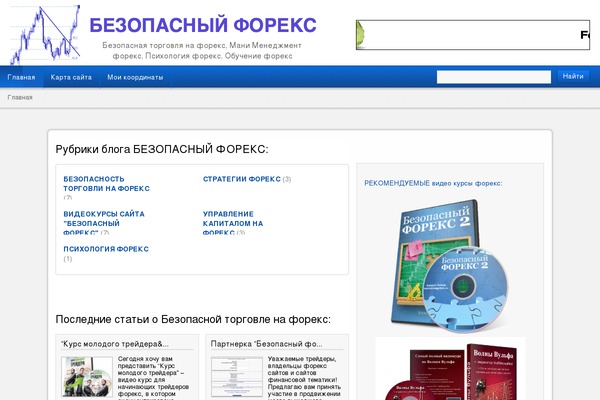Open category Безопасность торговли на форекс
The width and height of the screenshot is (600, 400).
[106, 184]
